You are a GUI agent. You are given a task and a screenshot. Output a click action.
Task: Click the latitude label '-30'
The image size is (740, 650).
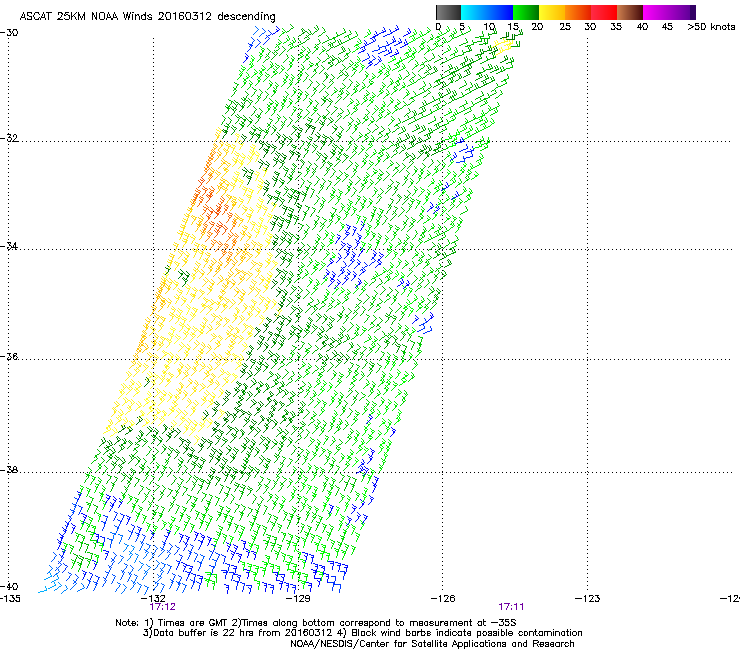(9, 33)
